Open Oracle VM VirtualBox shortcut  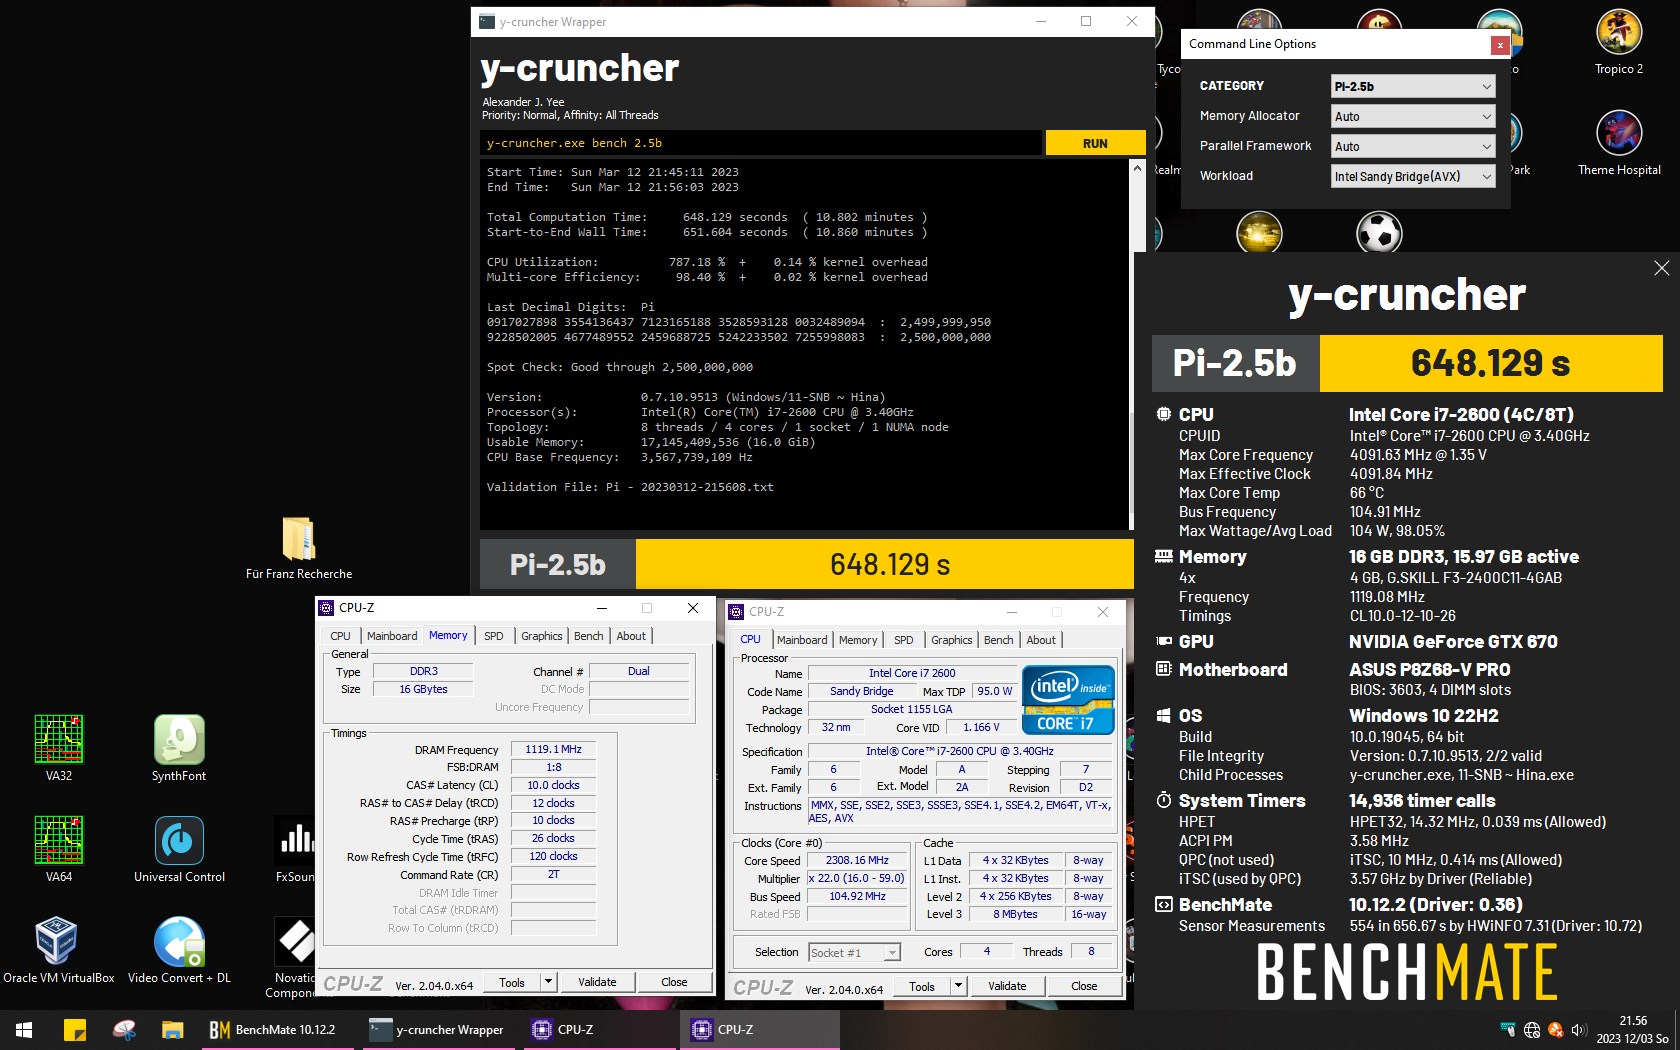(x=59, y=950)
